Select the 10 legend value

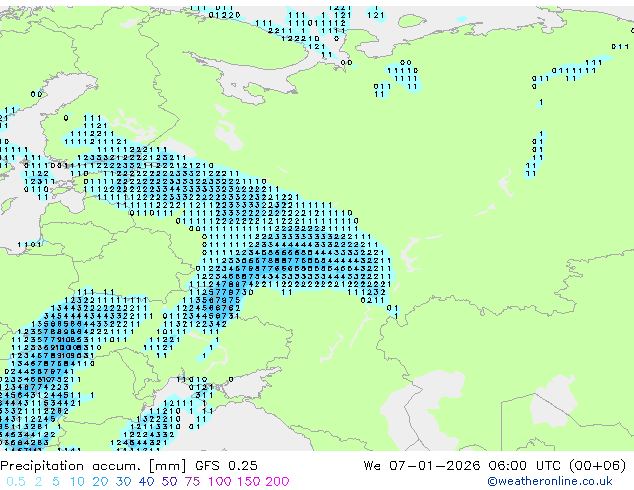pos(77,482)
